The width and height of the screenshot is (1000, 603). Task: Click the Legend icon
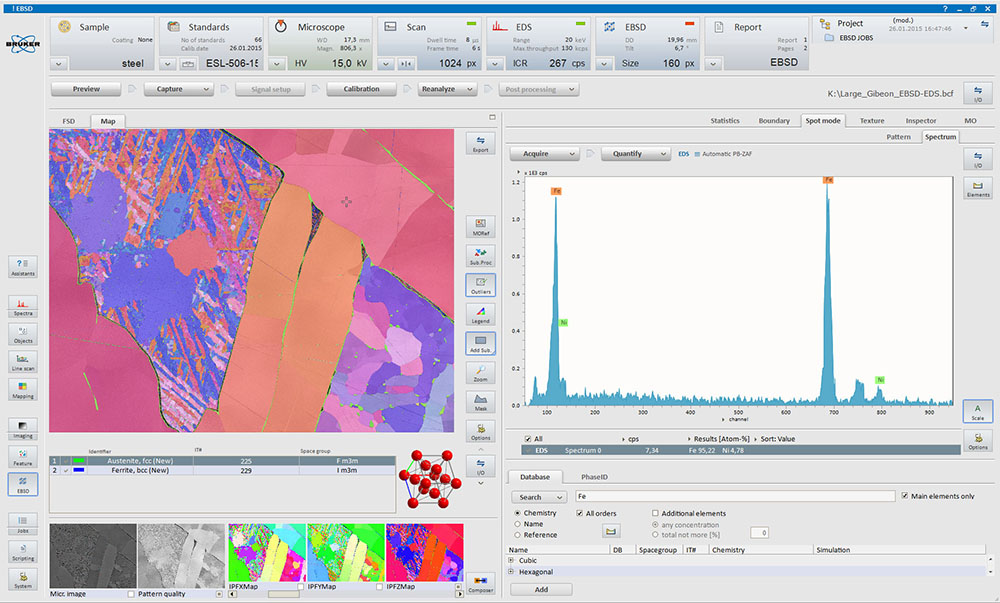[480, 315]
